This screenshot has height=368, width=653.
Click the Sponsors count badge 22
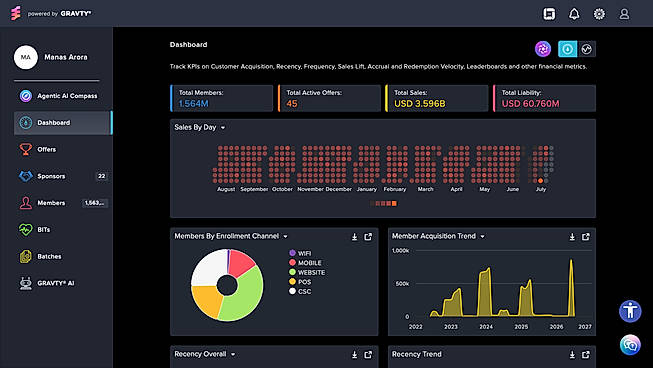point(102,176)
